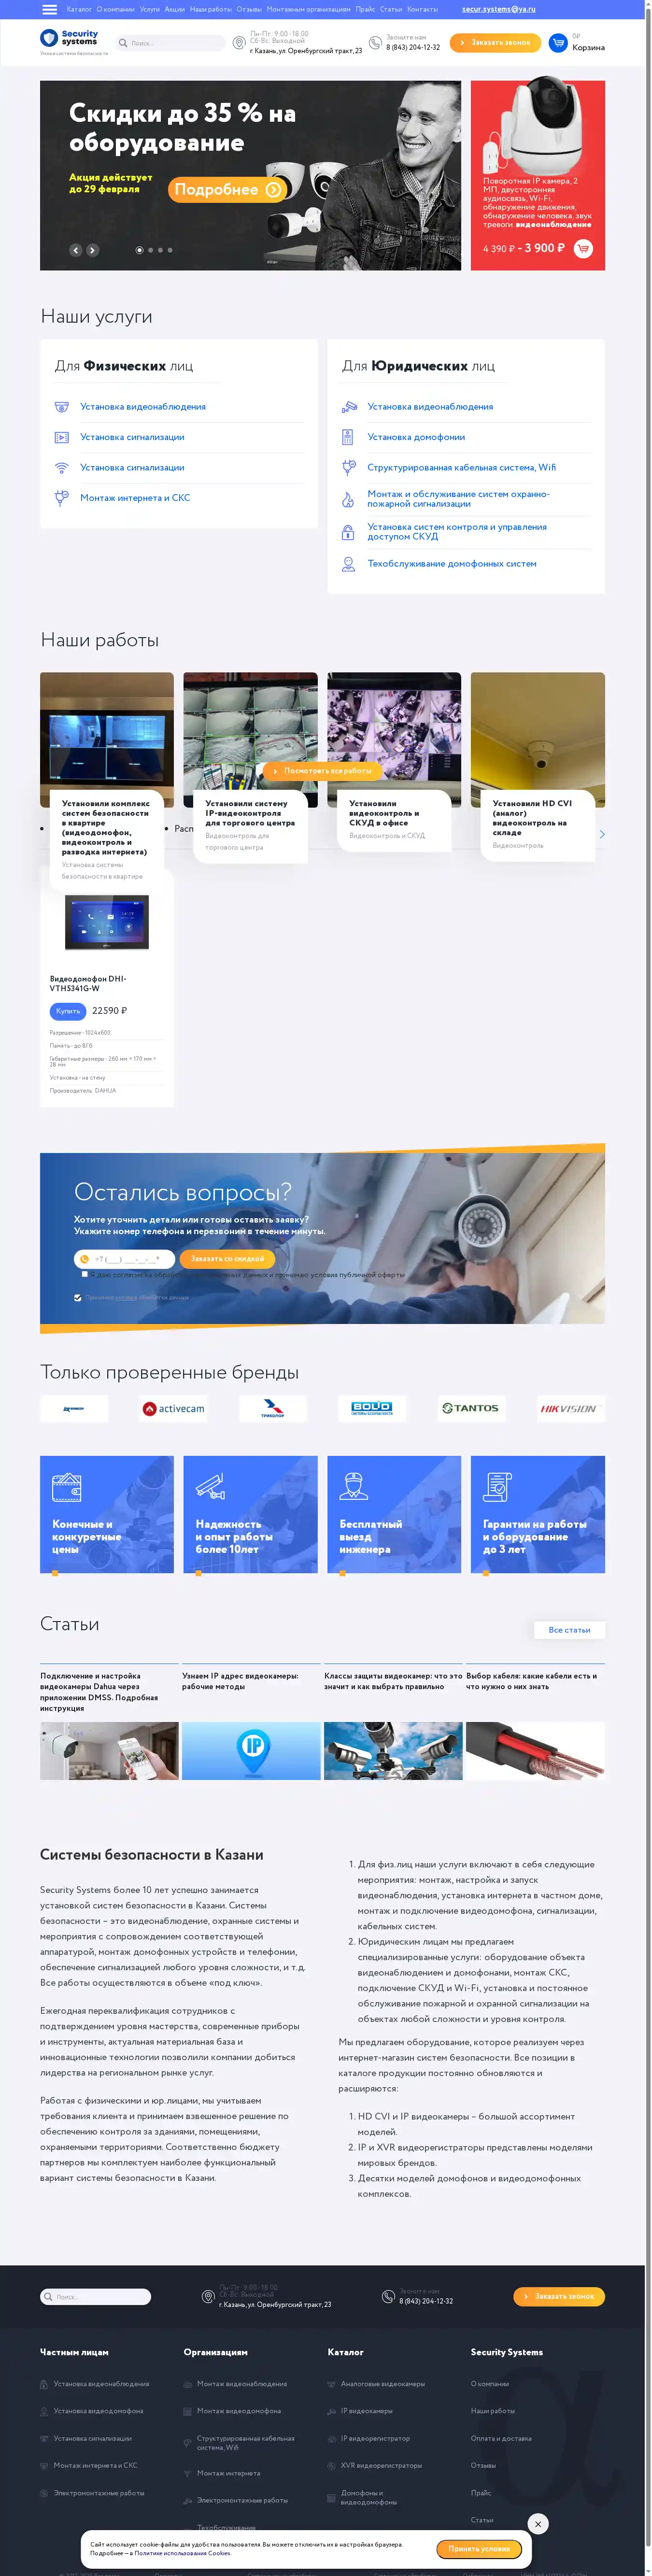Go to previous banner slide
The height and width of the screenshot is (2576, 652).
click(x=75, y=250)
